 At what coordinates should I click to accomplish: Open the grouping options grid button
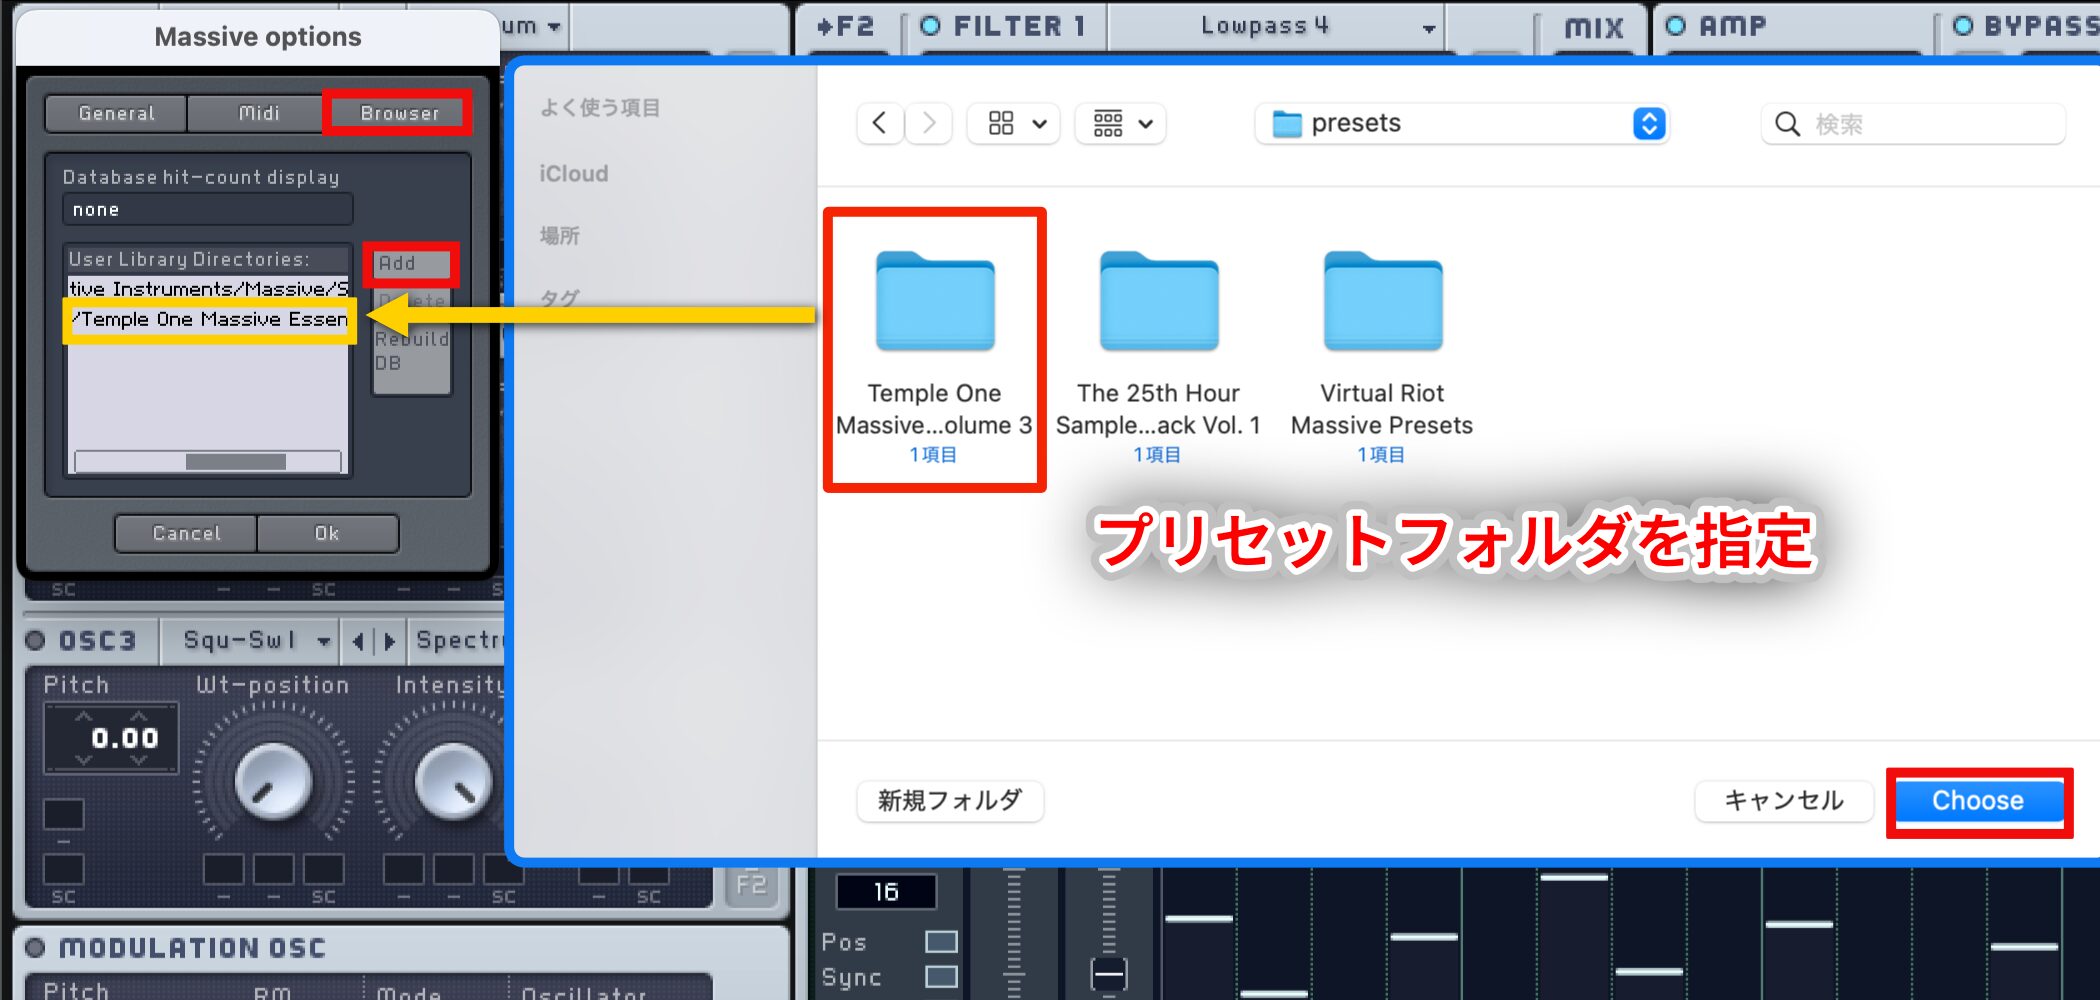click(x=1121, y=123)
